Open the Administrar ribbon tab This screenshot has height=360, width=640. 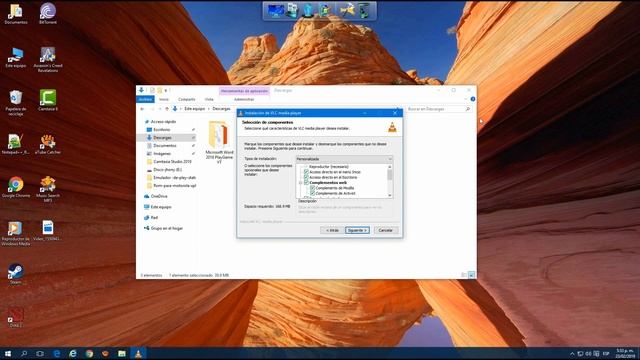[244, 99]
